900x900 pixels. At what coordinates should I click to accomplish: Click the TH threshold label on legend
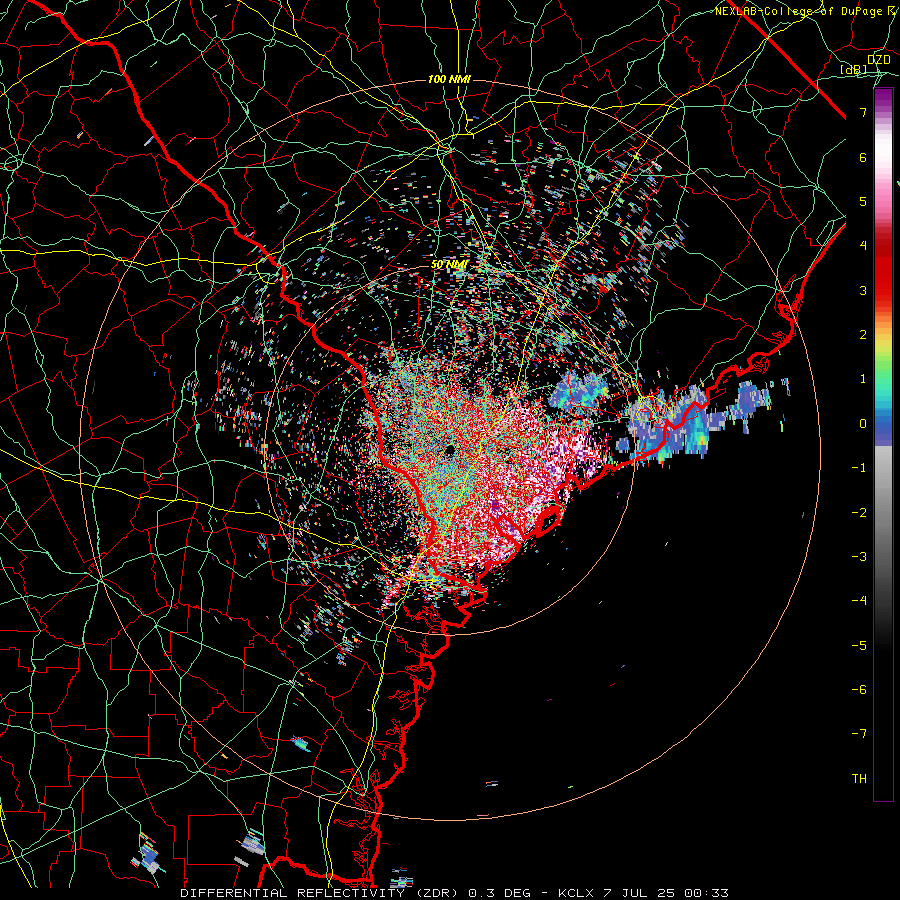pos(859,779)
